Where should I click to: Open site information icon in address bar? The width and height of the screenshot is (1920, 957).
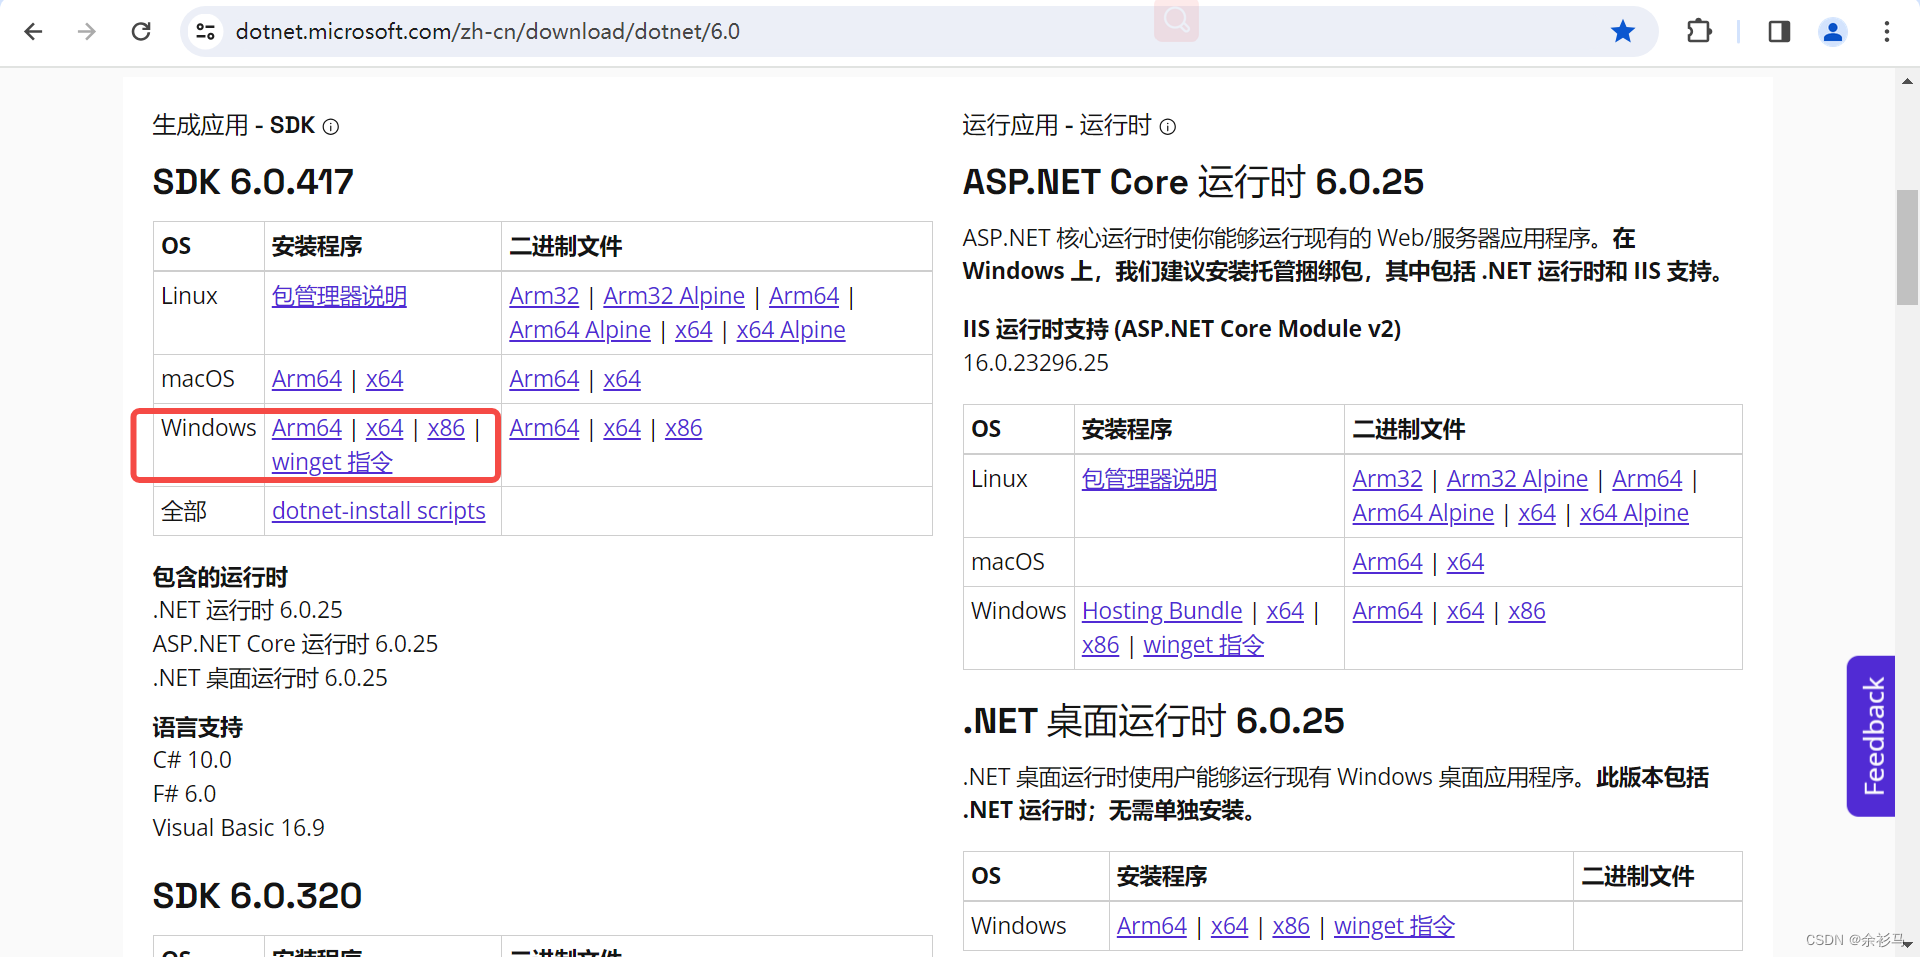206,32
